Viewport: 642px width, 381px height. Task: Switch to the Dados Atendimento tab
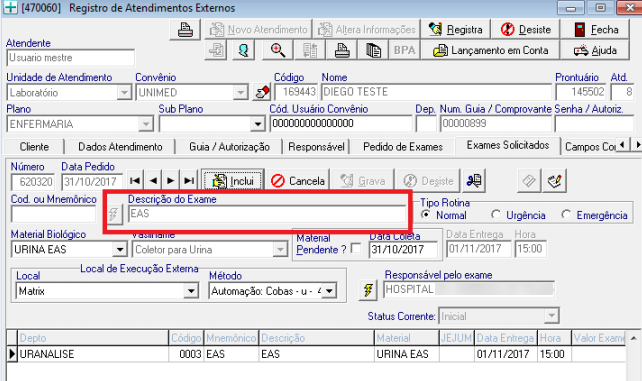(x=120, y=147)
